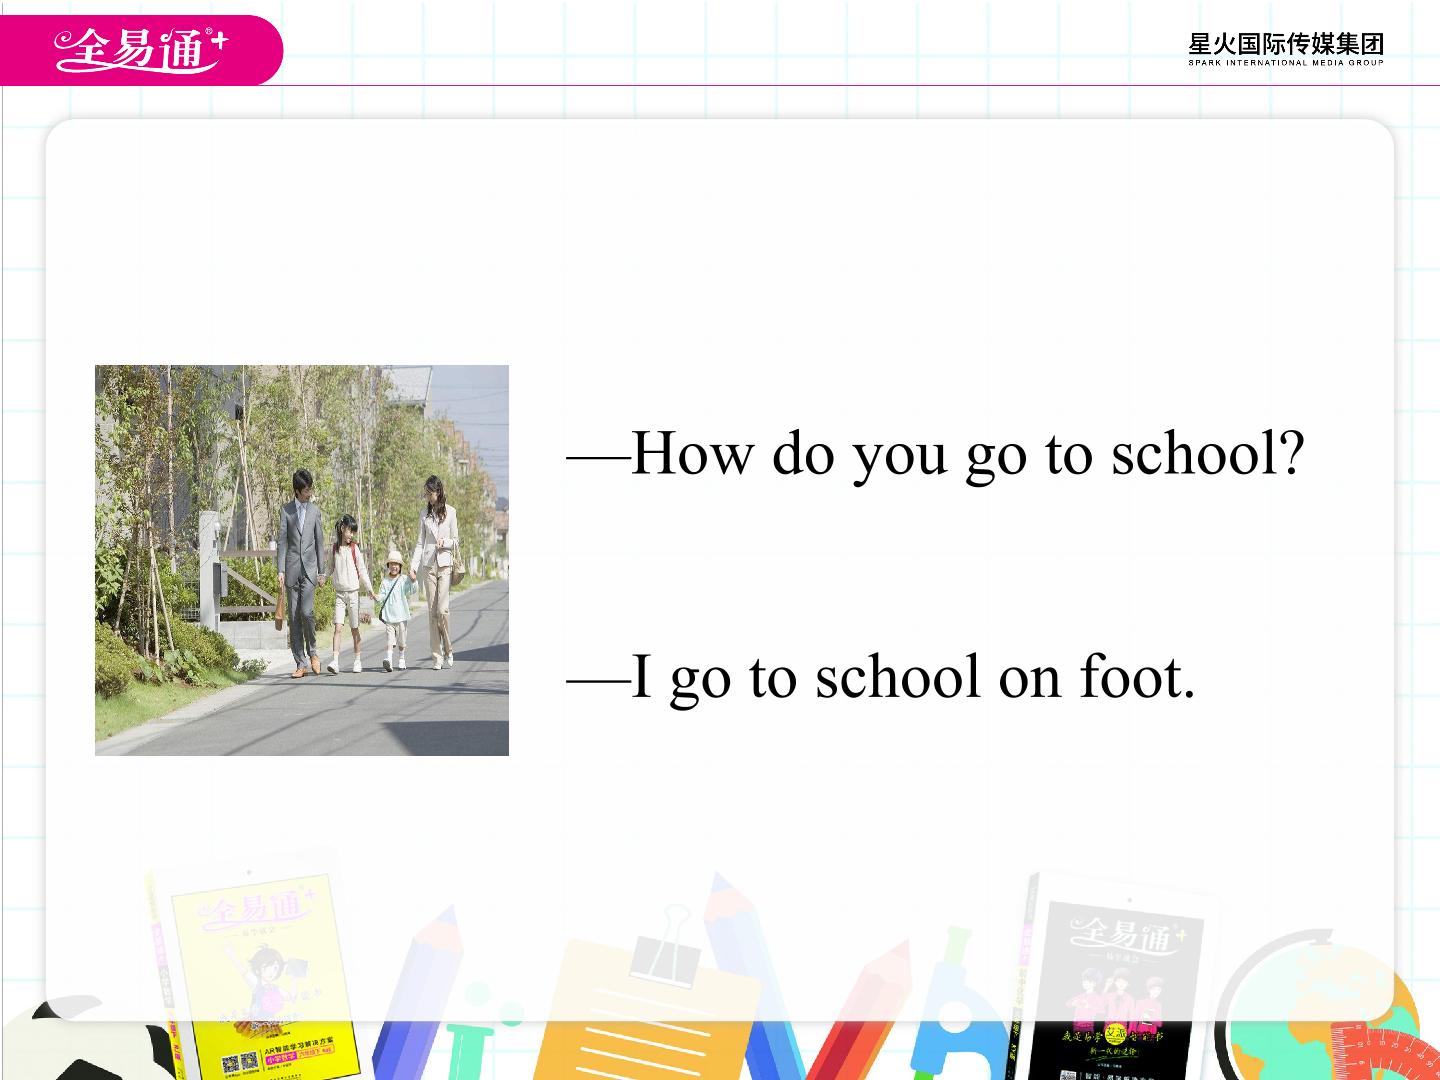Click the "SPARK INTERNATIONAL MEDIA GROUP" subtitle
1440x1080 pixels.
pyautogui.click(x=1286, y=63)
